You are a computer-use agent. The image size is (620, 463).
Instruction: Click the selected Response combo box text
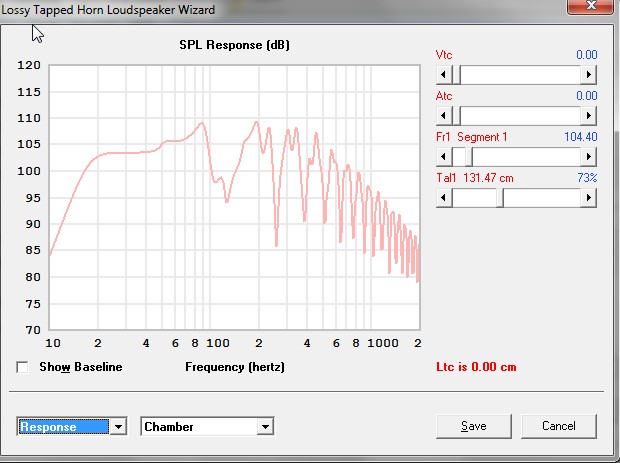(64, 427)
